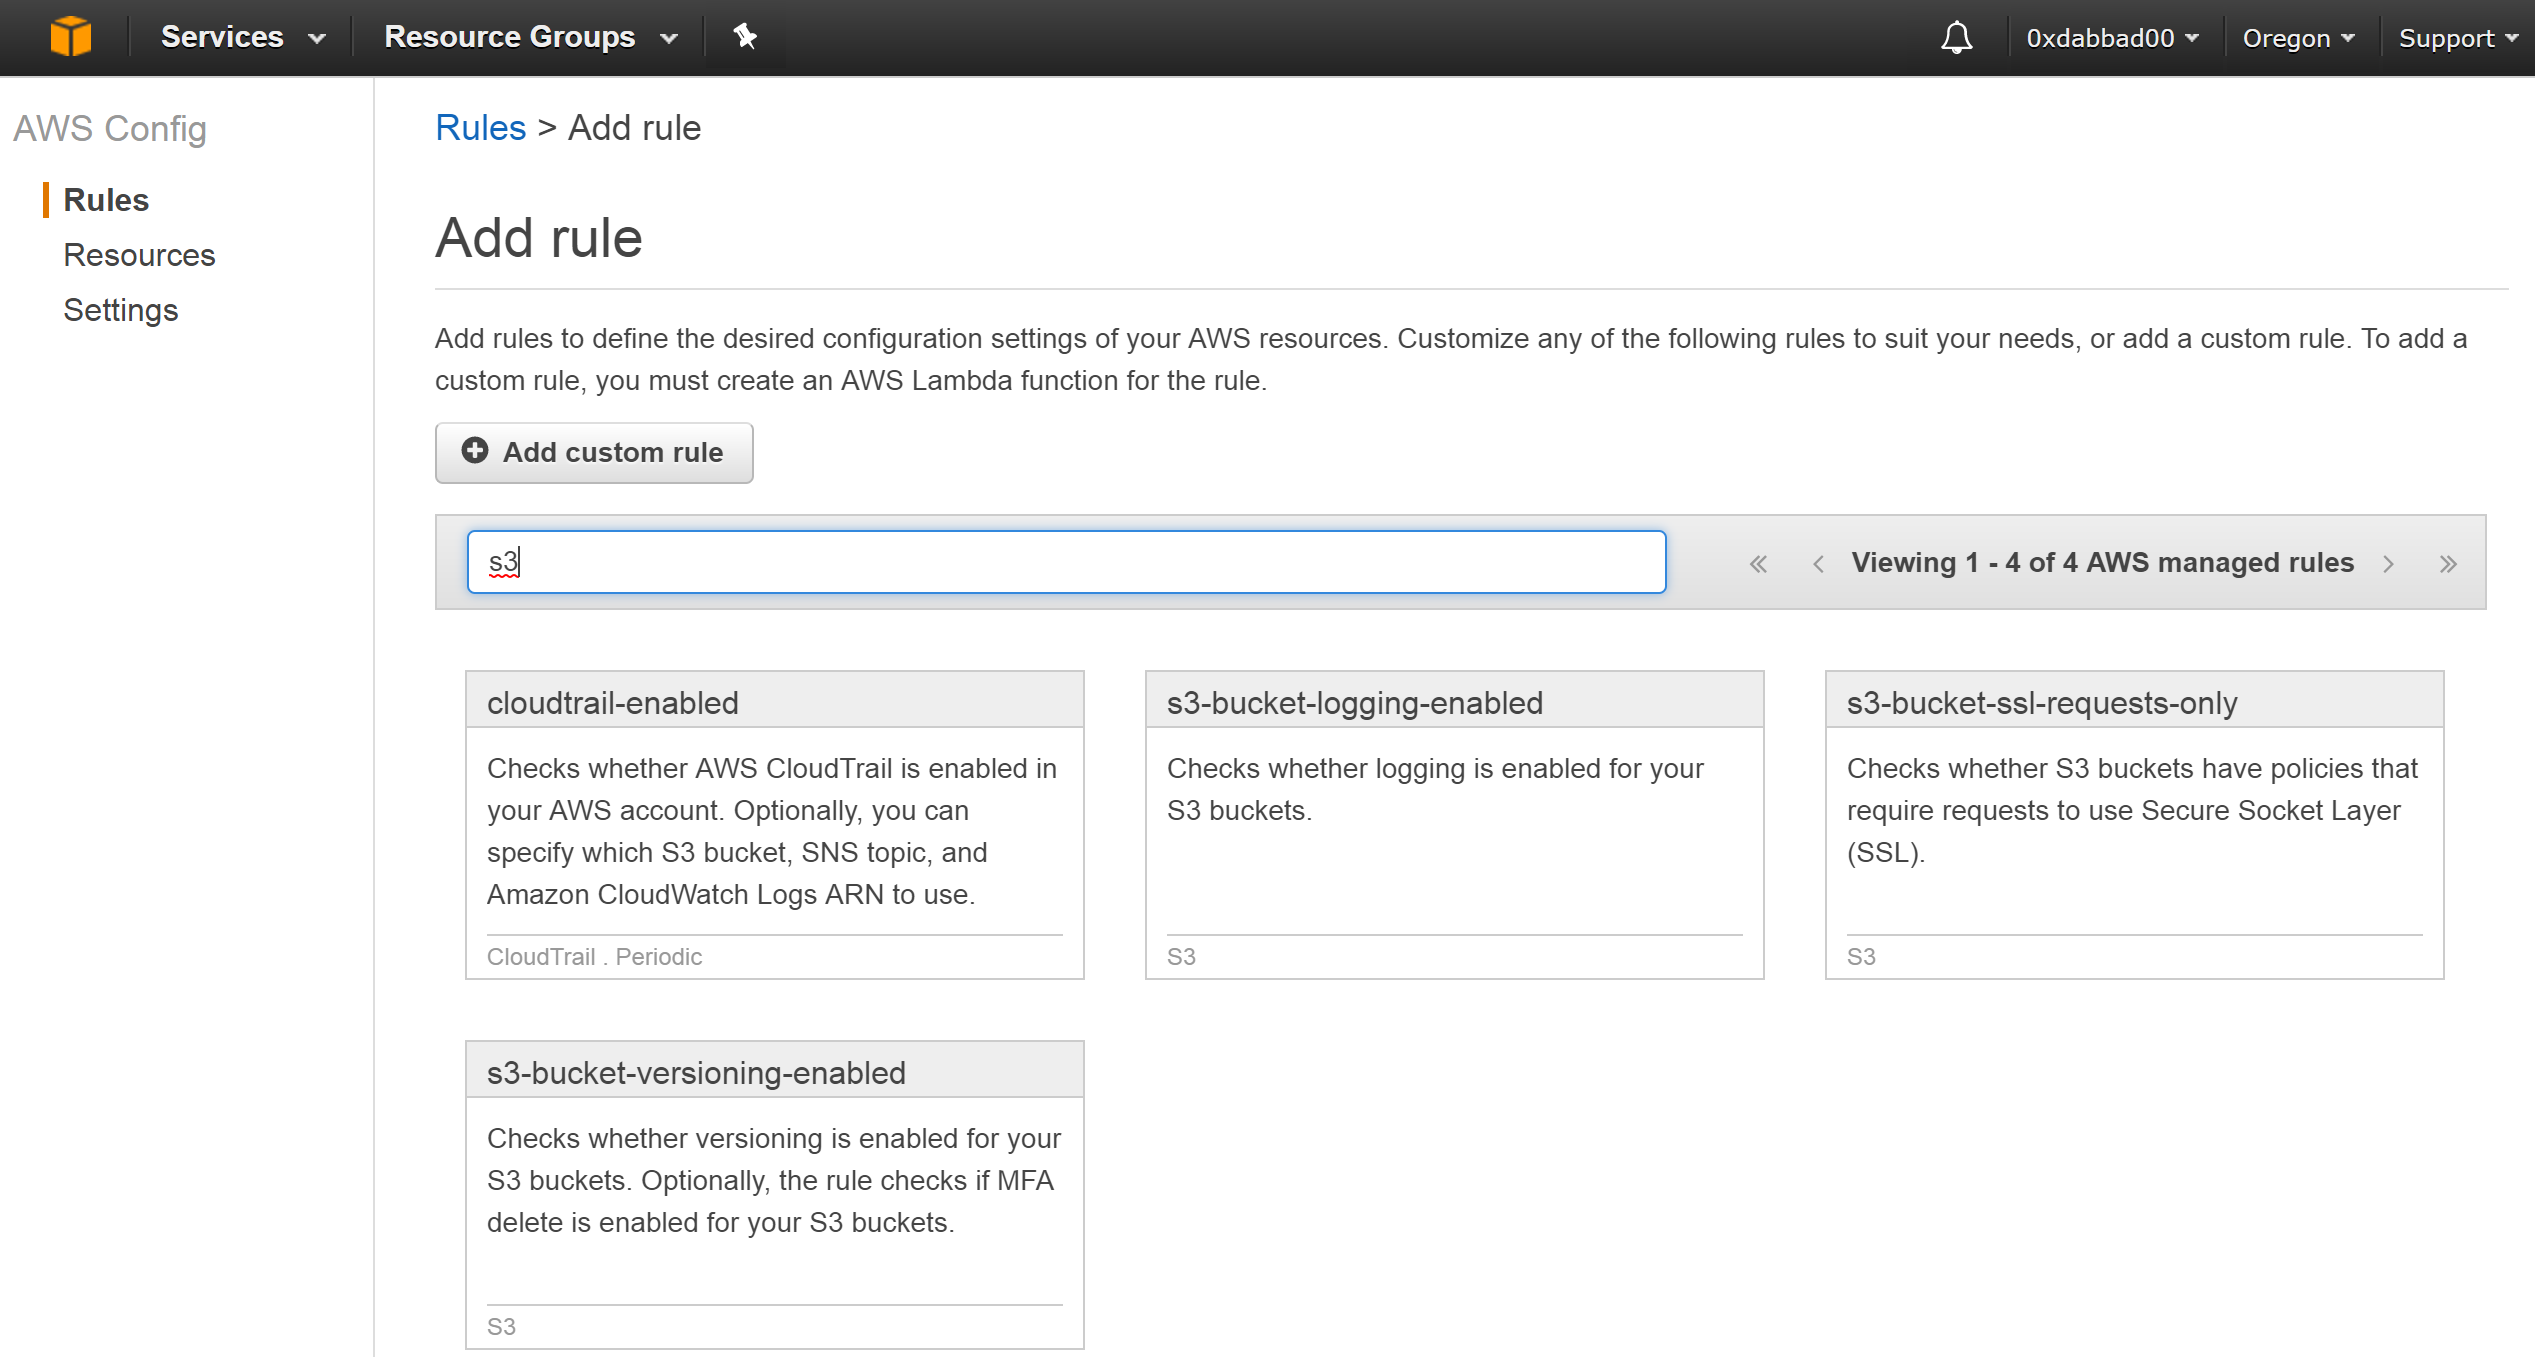Go to the previous page of managed rules
The image size is (2535, 1357).
(x=1818, y=564)
